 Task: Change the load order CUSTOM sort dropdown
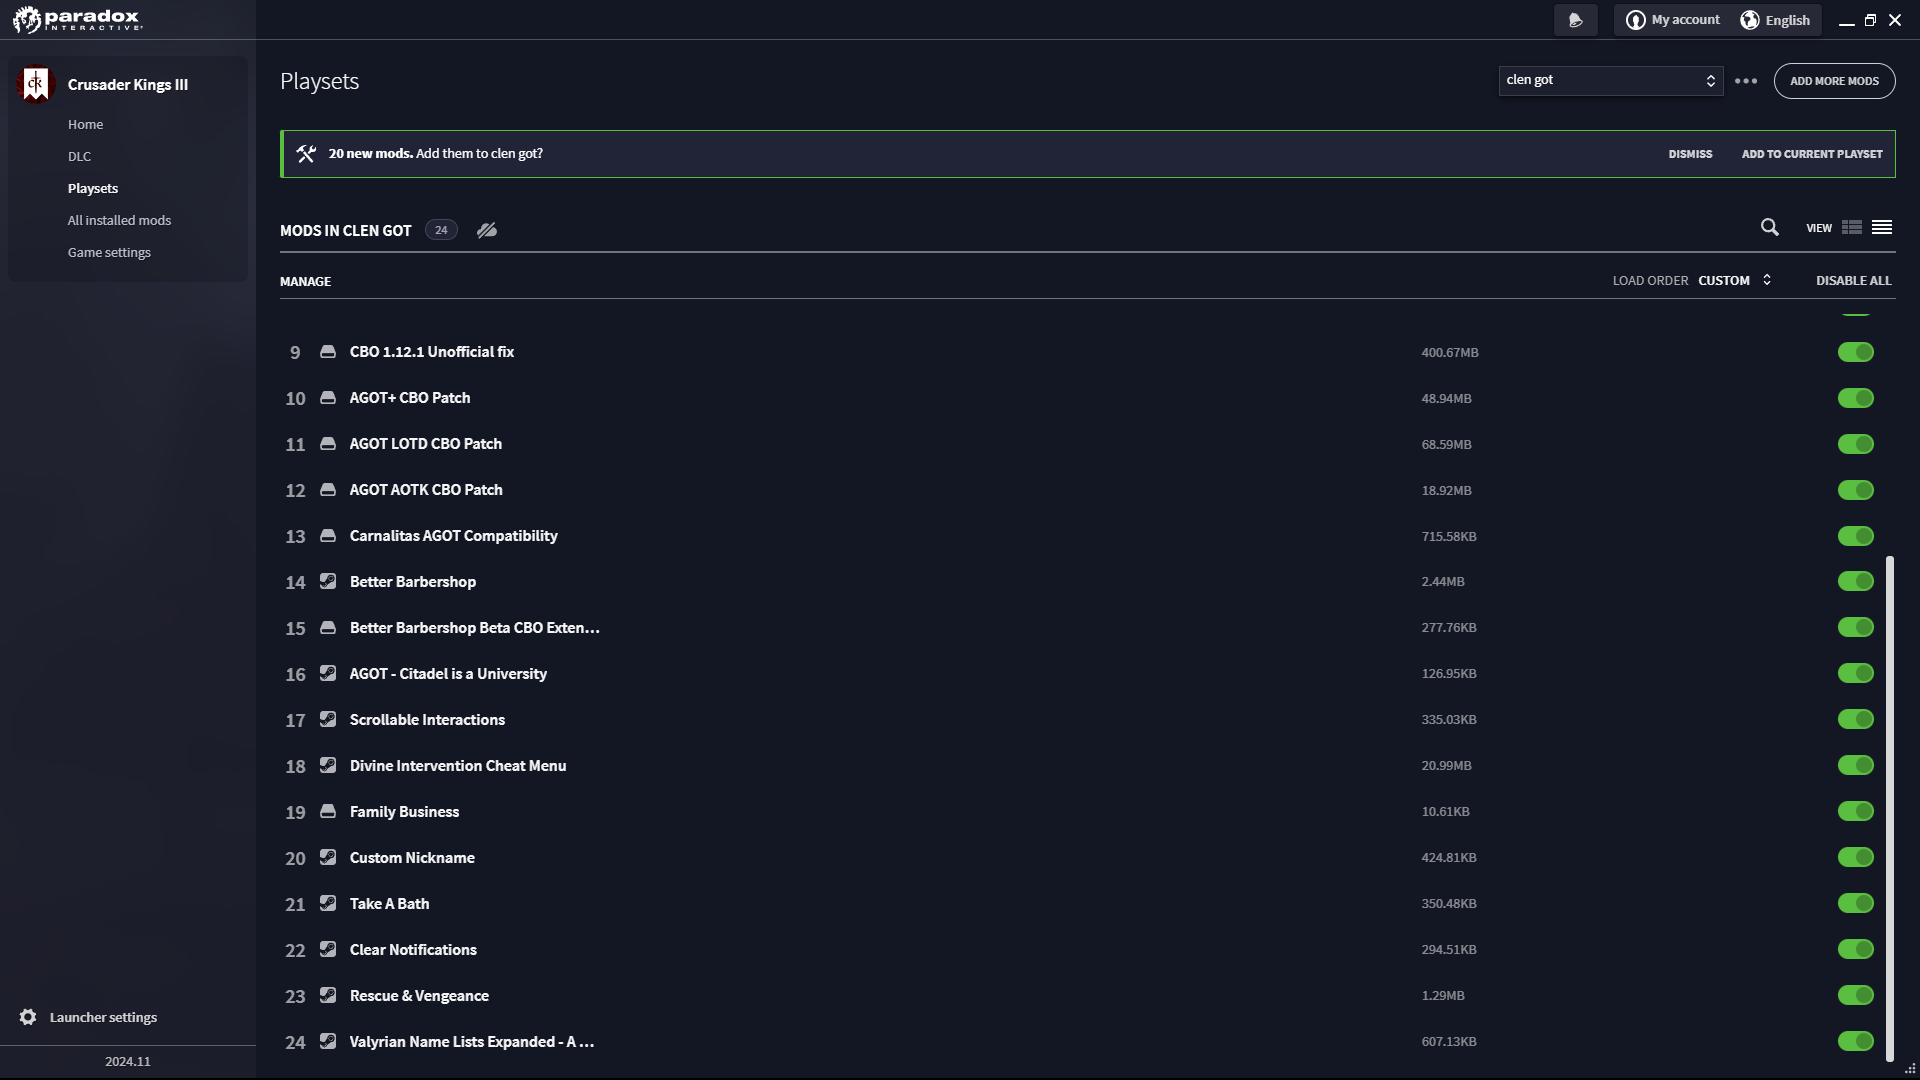[1735, 281]
